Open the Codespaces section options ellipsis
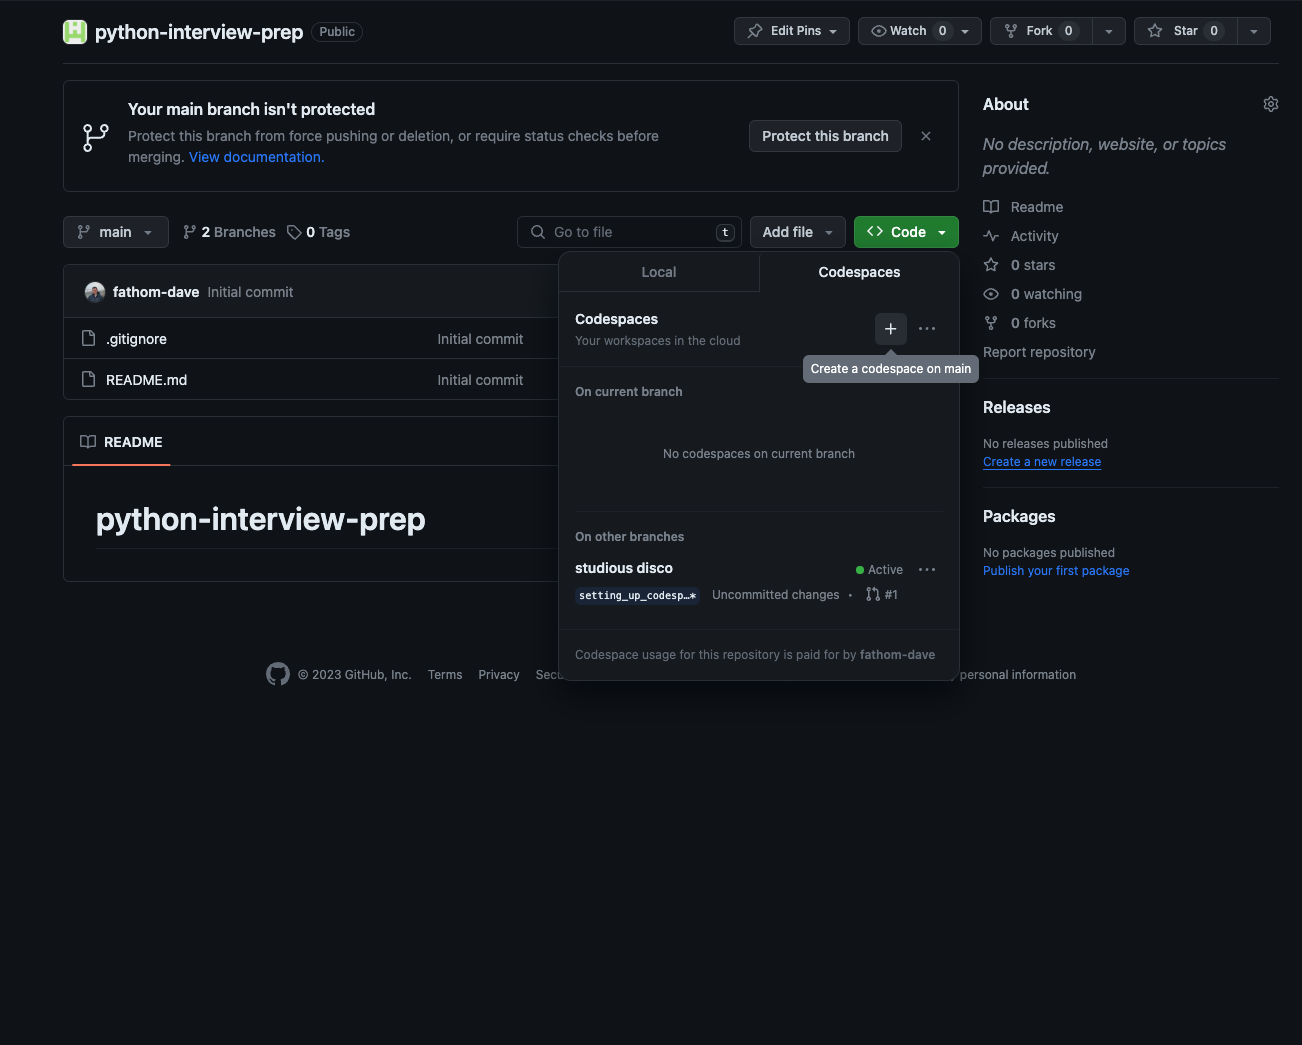This screenshot has width=1302, height=1045. pyautogui.click(x=927, y=328)
